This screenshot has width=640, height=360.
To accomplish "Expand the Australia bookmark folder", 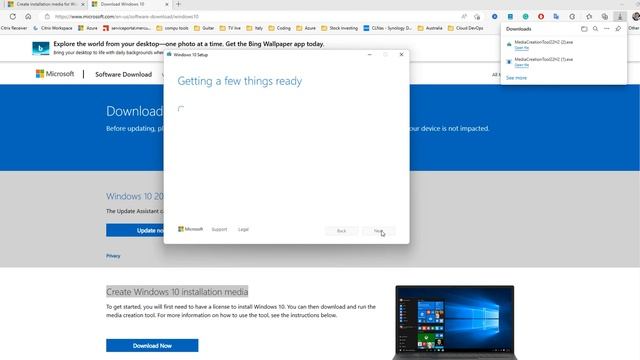I will click(x=431, y=28).
